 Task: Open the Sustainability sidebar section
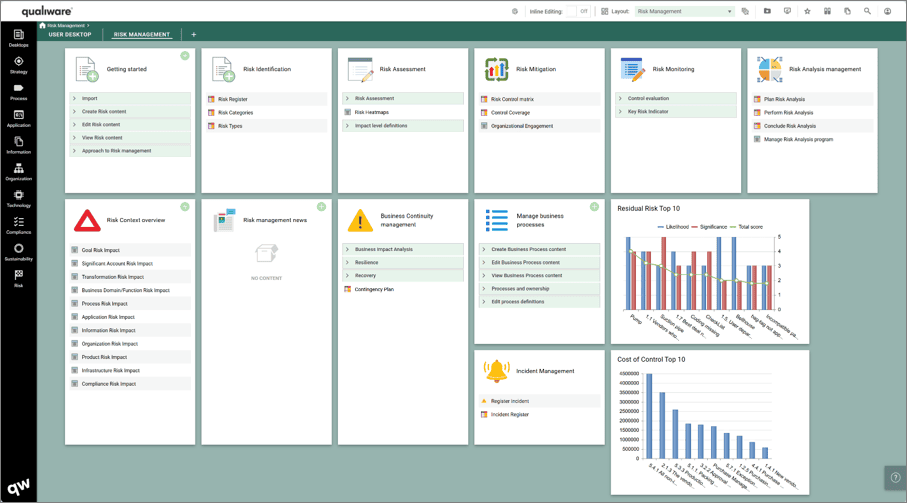pos(18,252)
